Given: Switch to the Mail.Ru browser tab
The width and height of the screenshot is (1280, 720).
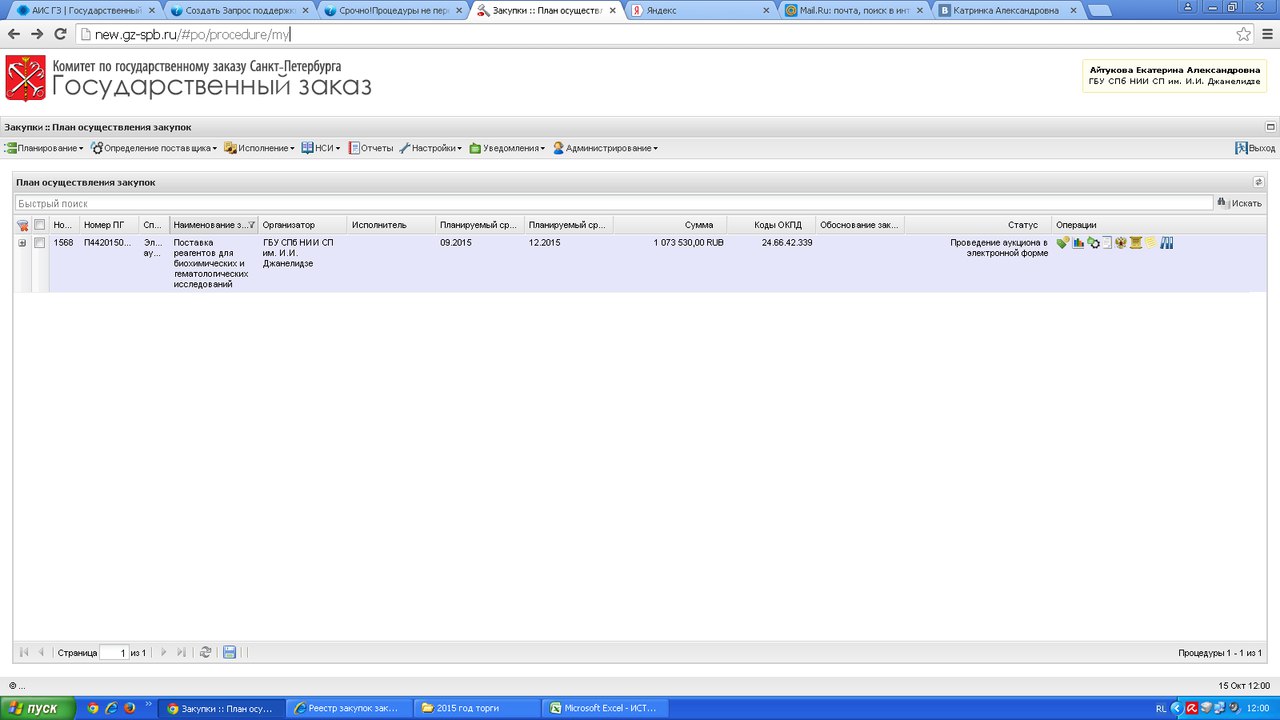Looking at the screenshot, I should (x=853, y=10).
